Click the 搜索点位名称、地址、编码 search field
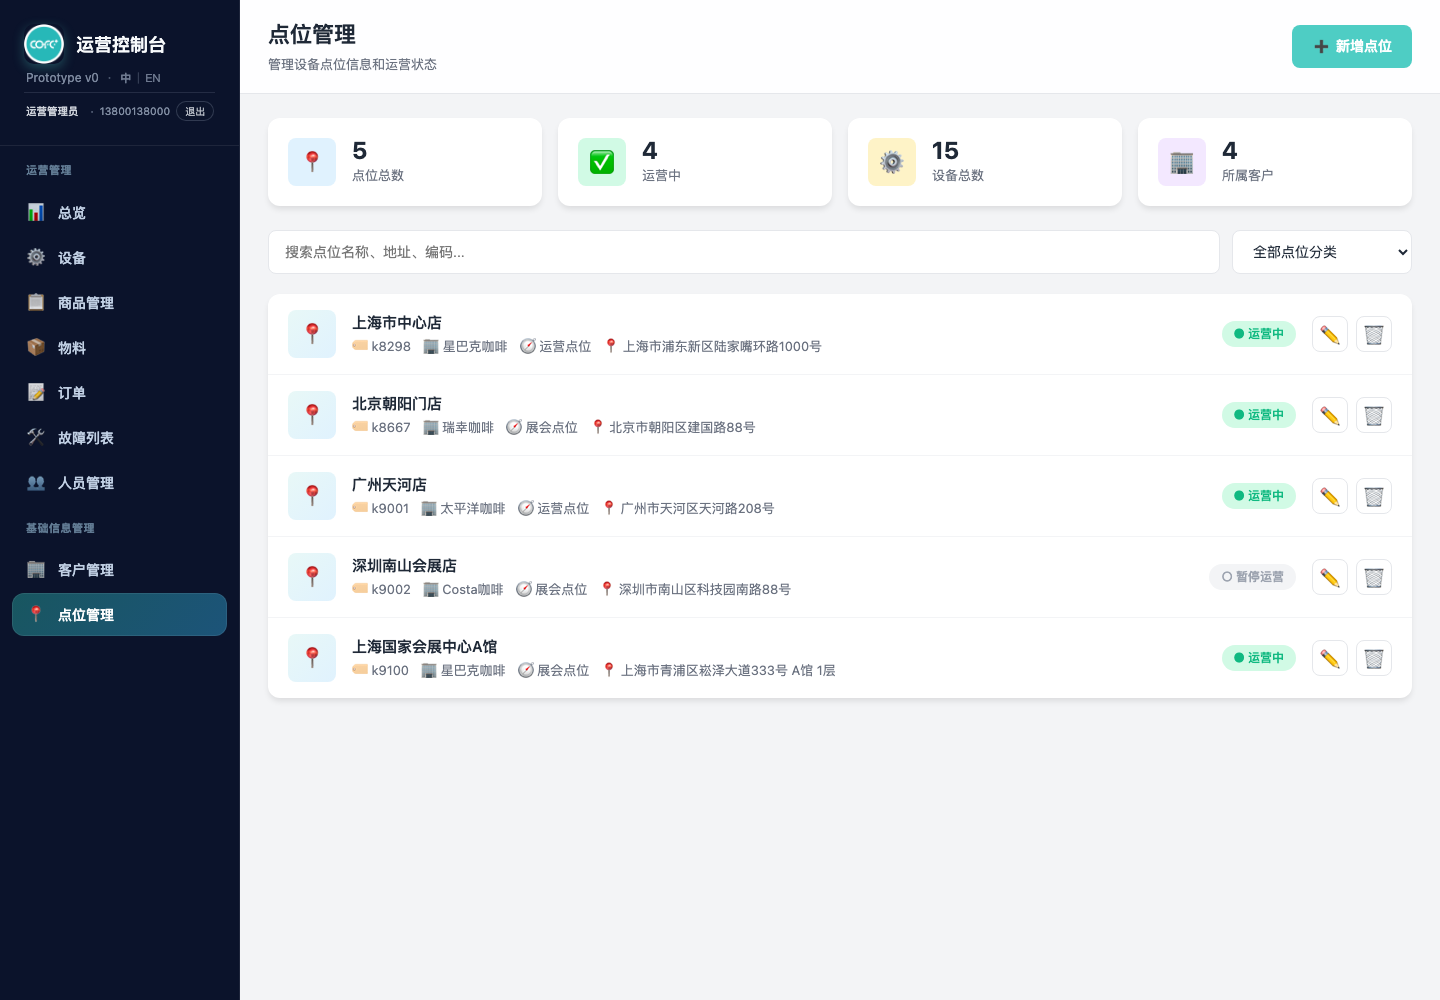Image resolution: width=1440 pixels, height=1000 pixels. click(744, 252)
